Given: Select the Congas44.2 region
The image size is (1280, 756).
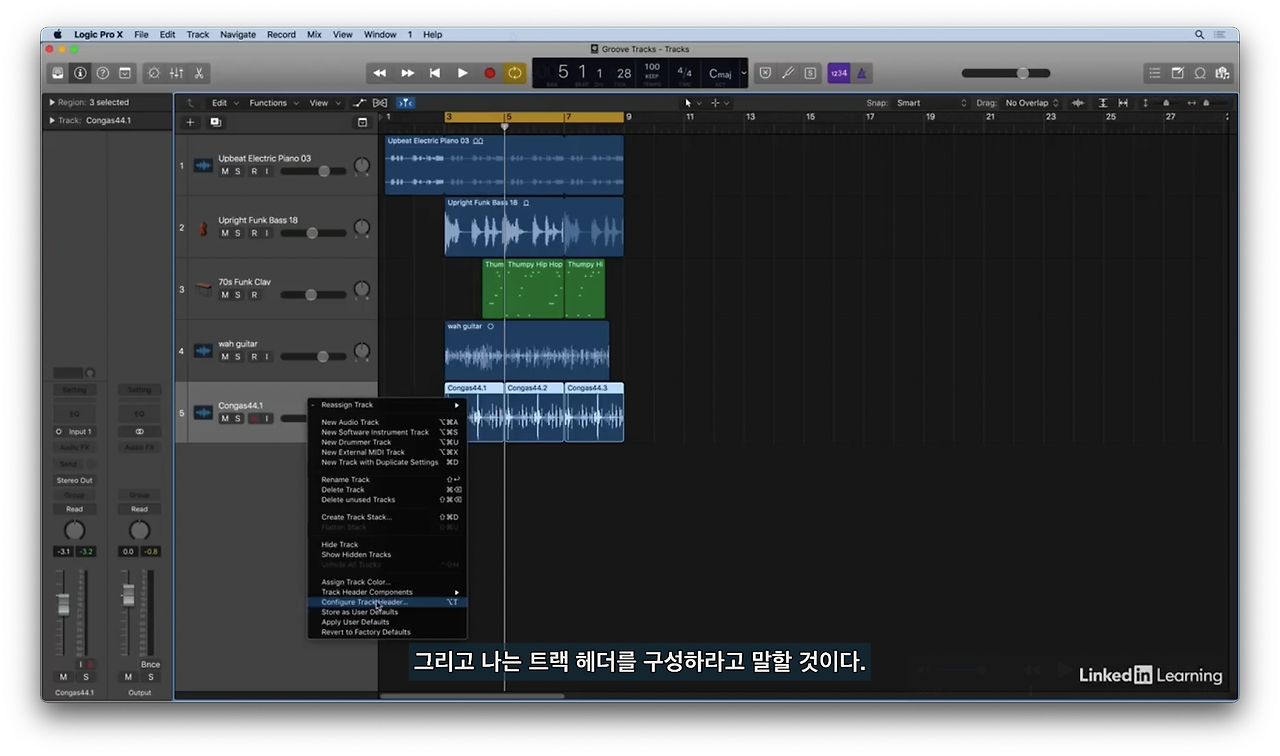Looking at the screenshot, I should (x=535, y=411).
